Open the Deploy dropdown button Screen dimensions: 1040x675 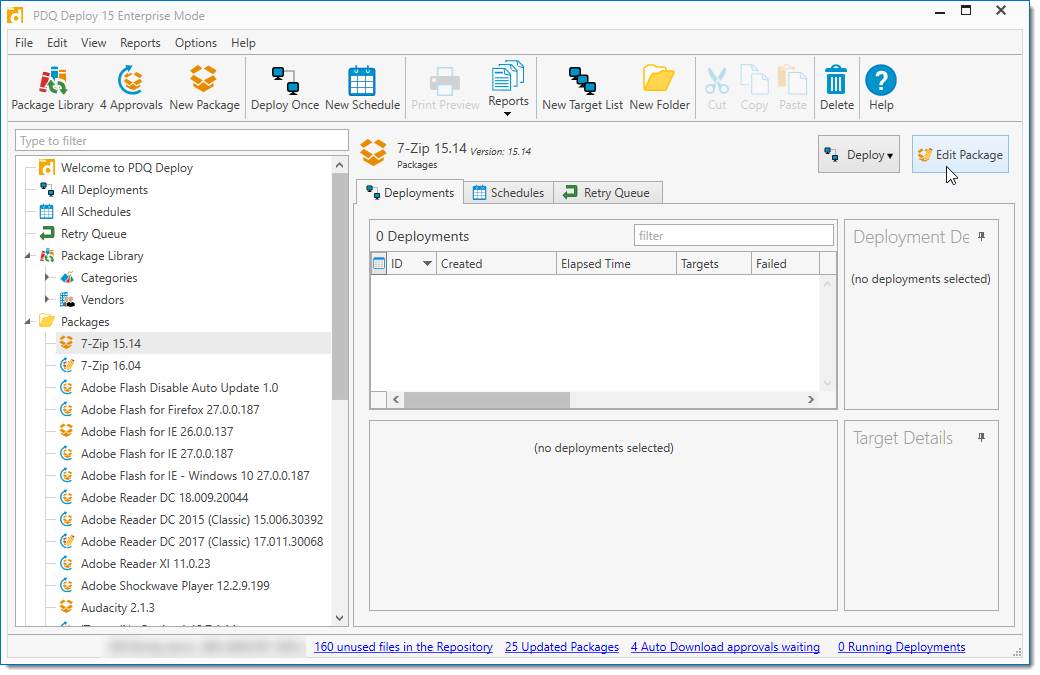click(x=859, y=154)
